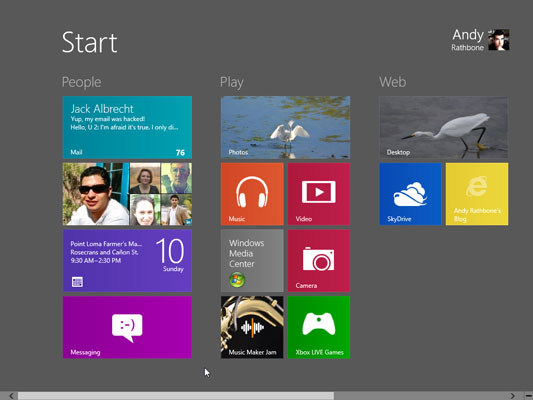The width and height of the screenshot is (533, 400).
Task: Click Andy Rathbone account picture
Action: 499,40
